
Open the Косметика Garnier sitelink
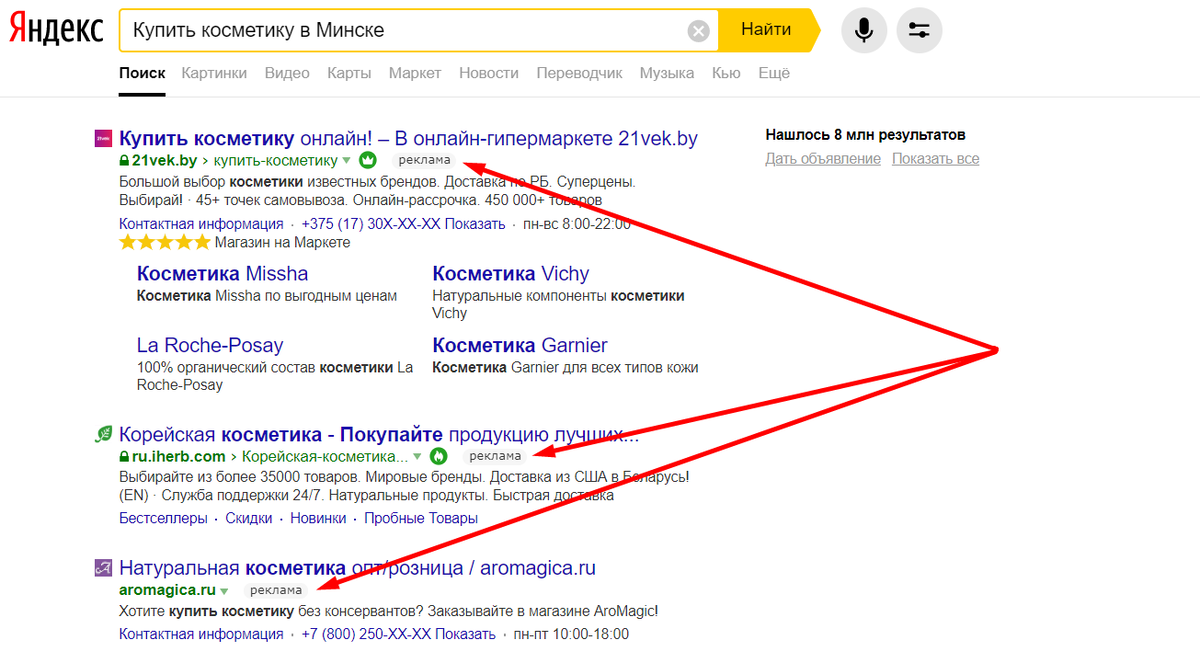pyautogui.click(x=519, y=346)
